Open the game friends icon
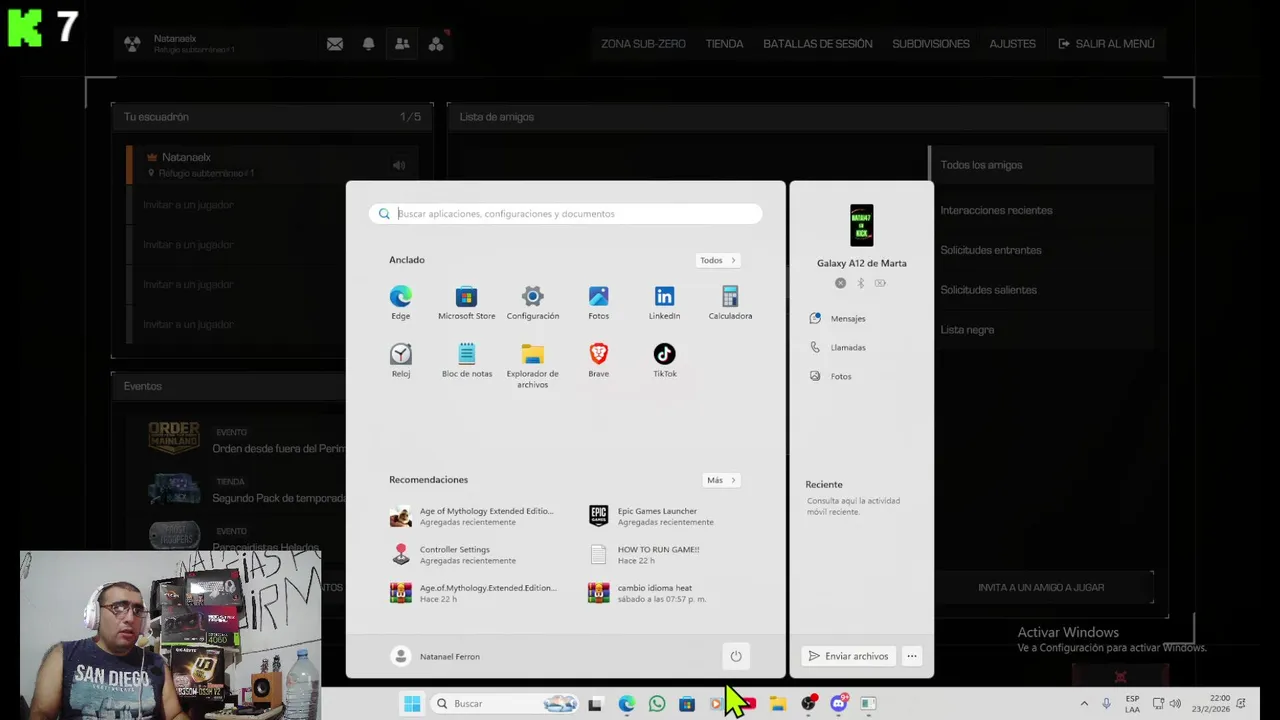The height and width of the screenshot is (720, 1280). 402,44
